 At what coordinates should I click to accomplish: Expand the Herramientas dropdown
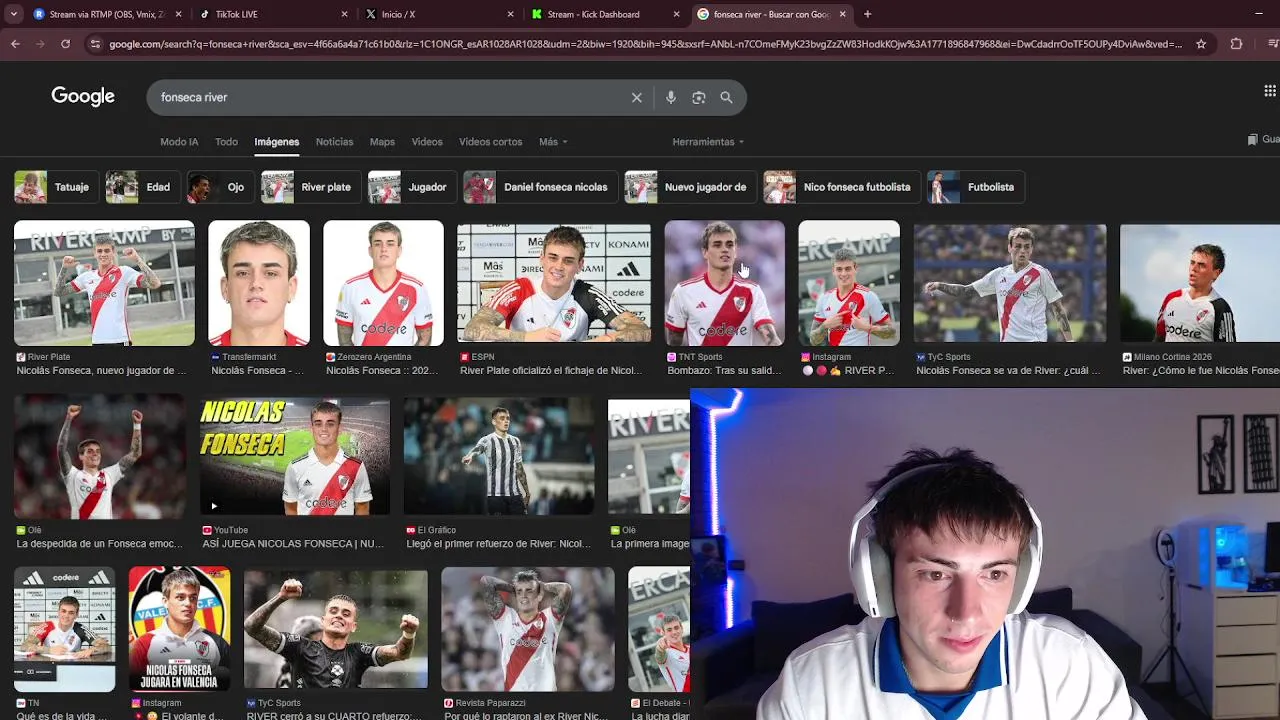[708, 142]
